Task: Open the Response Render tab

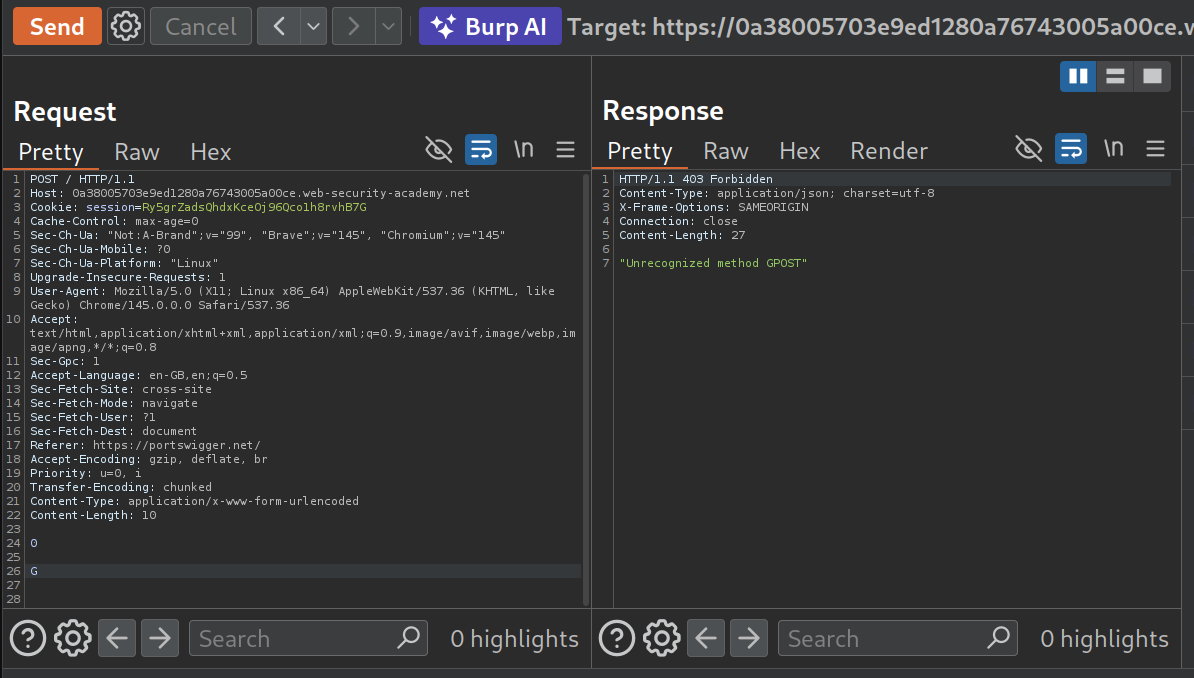Action: (x=888, y=151)
